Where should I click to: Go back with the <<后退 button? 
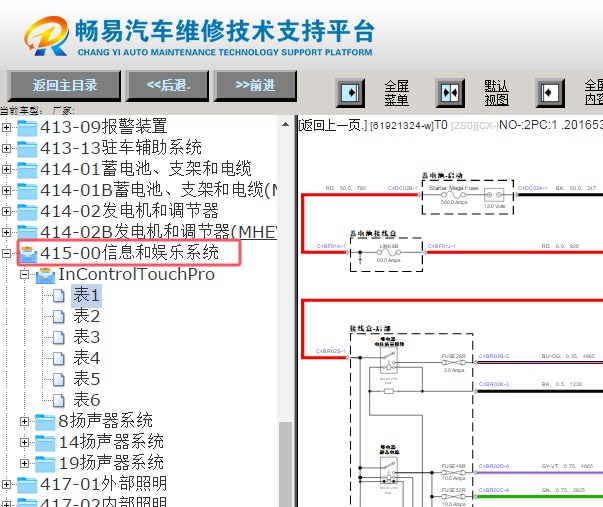(x=168, y=85)
